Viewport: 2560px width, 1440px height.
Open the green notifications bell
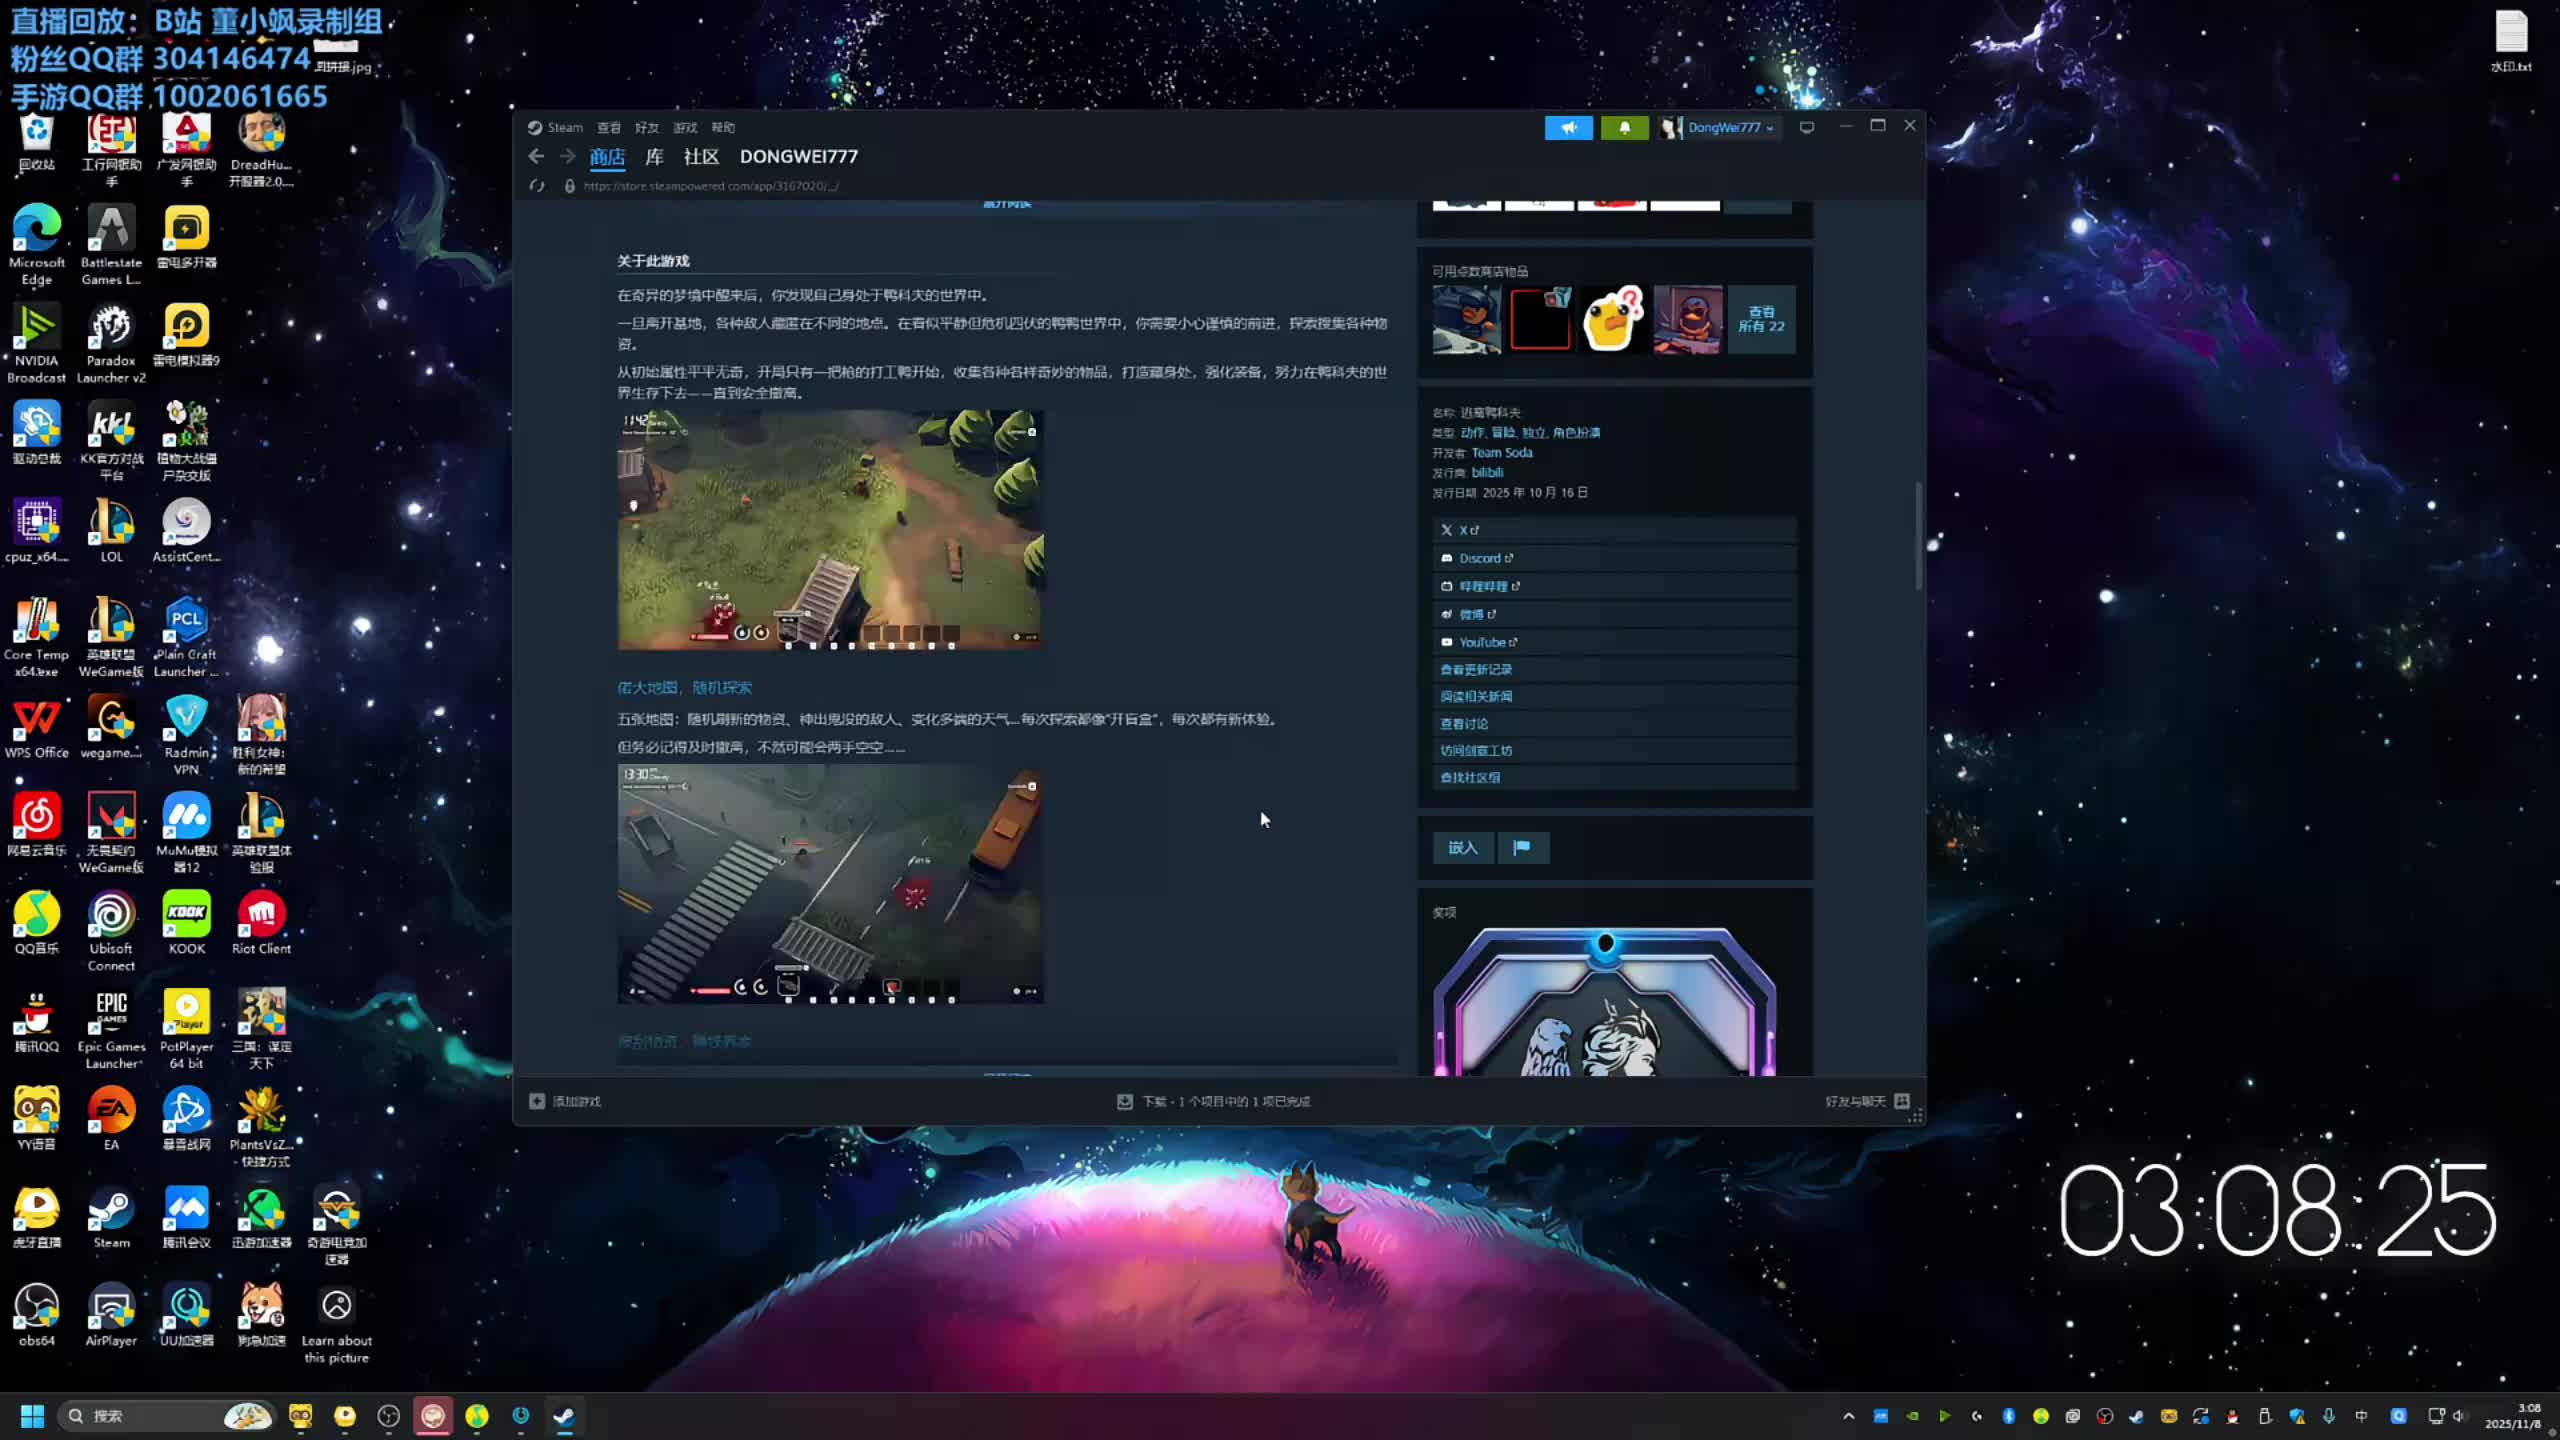click(1624, 127)
